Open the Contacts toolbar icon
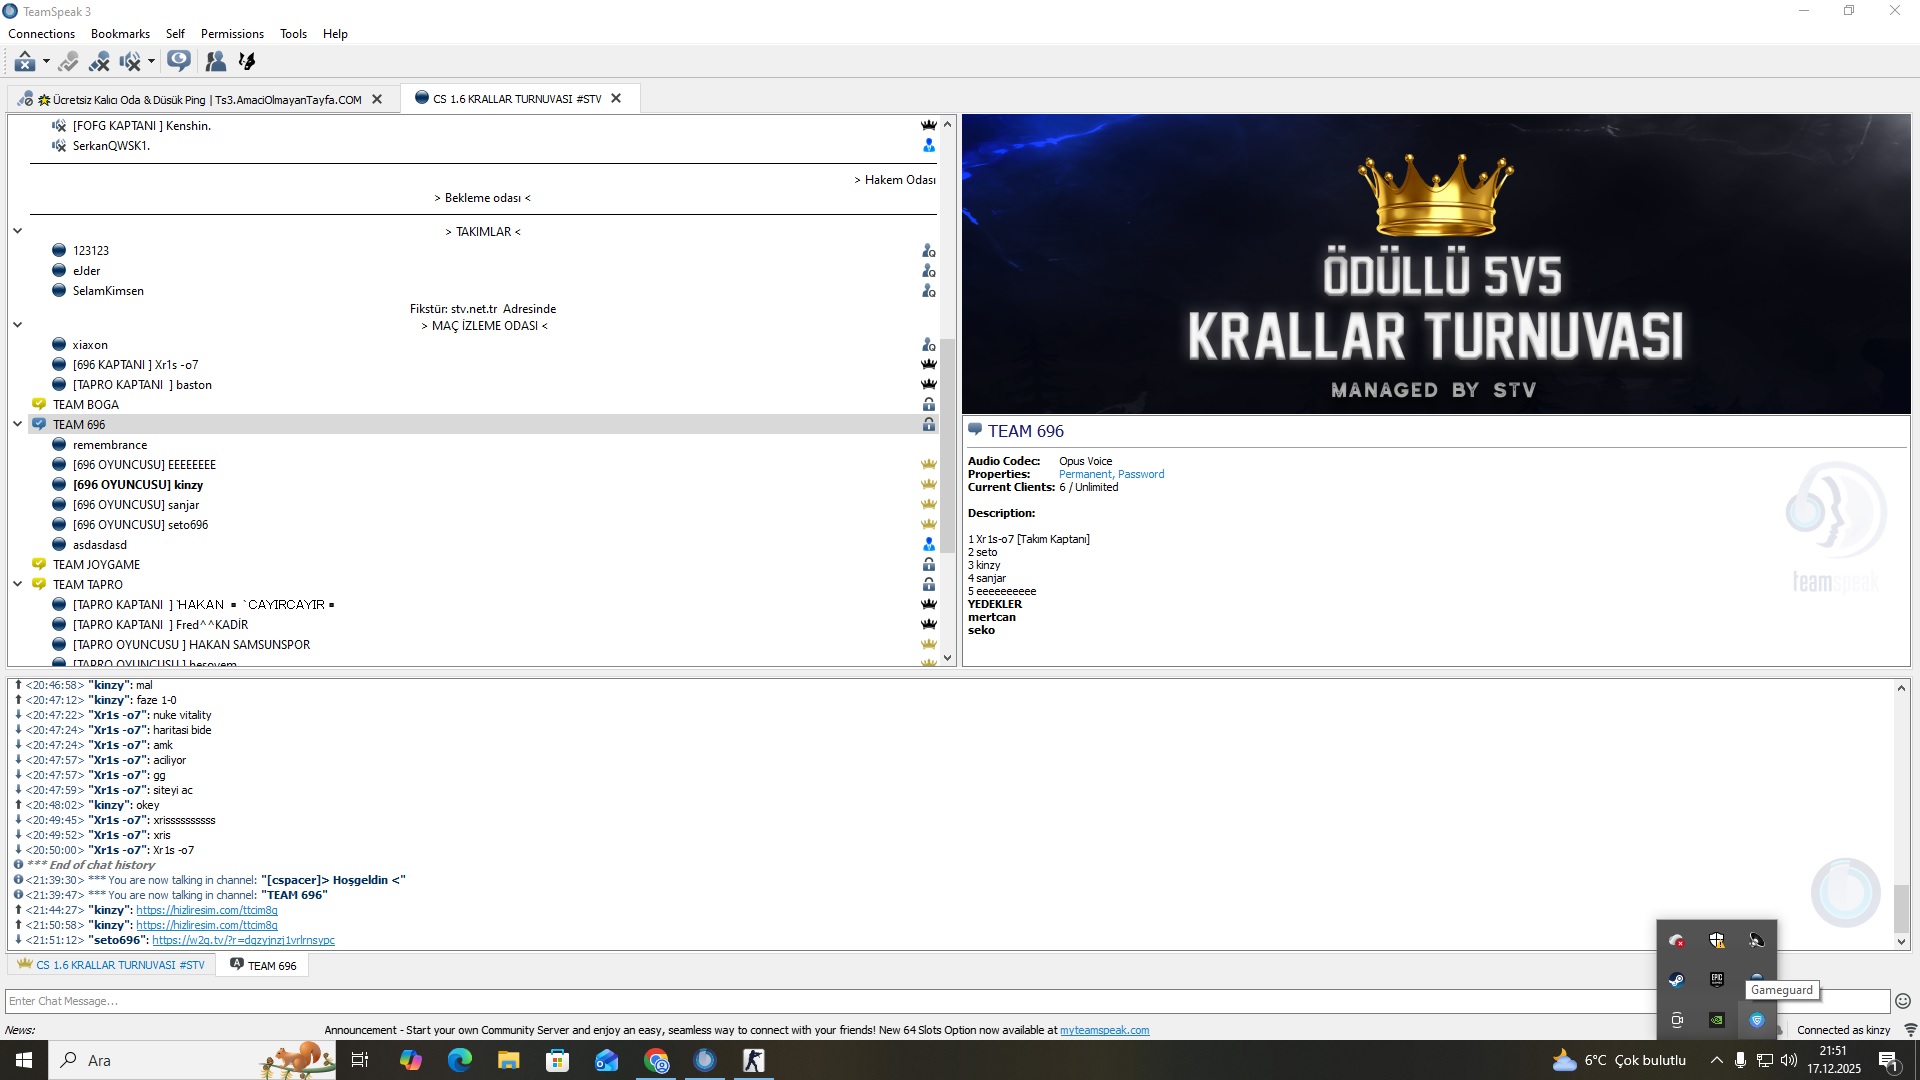1920x1080 pixels. 215,62
